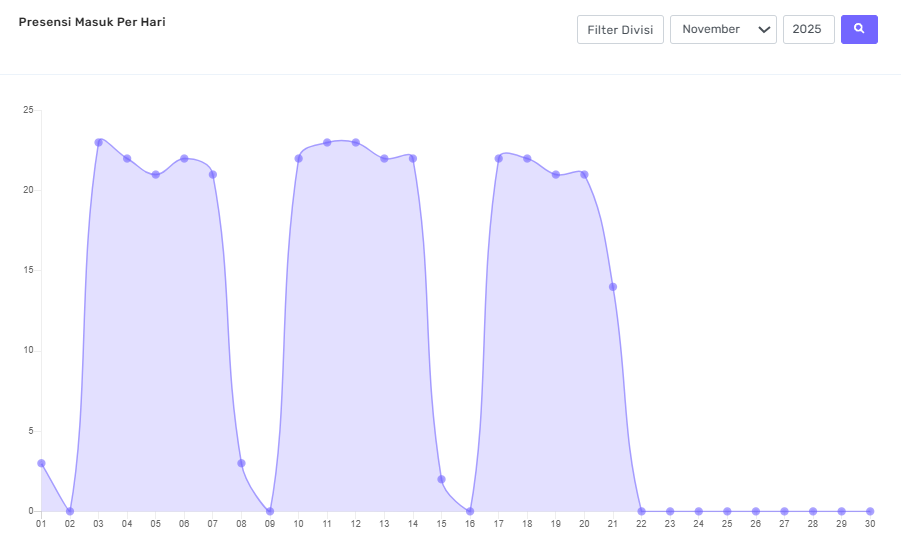901x556 pixels.
Task: Click the day 21 point near value 14
Action: (613, 287)
